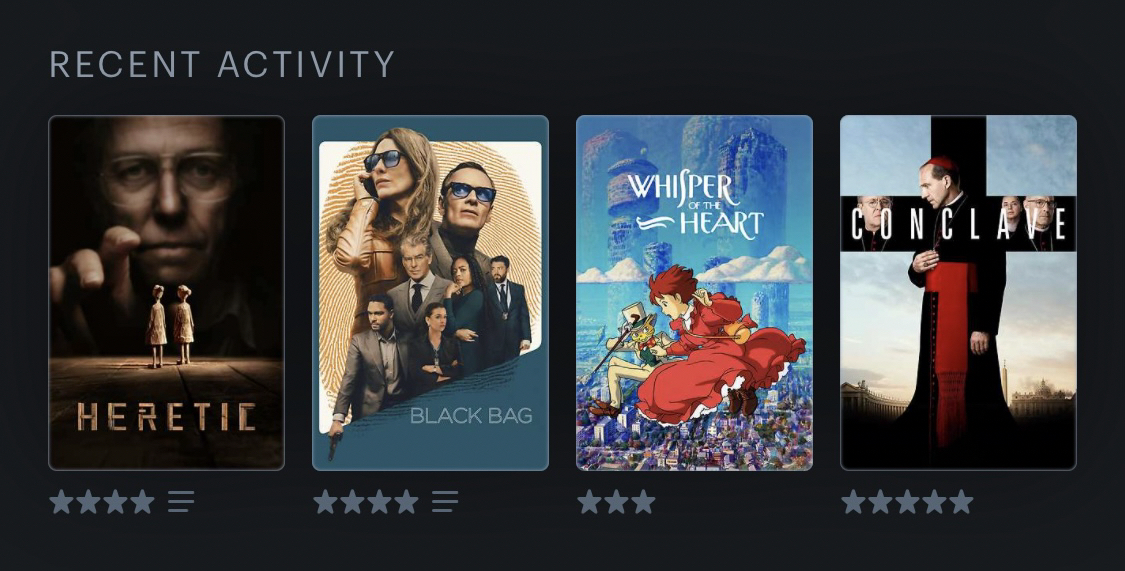
Task: Click the HERETIC title lettering on poster
Action: pyautogui.click(x=166, y=417)
